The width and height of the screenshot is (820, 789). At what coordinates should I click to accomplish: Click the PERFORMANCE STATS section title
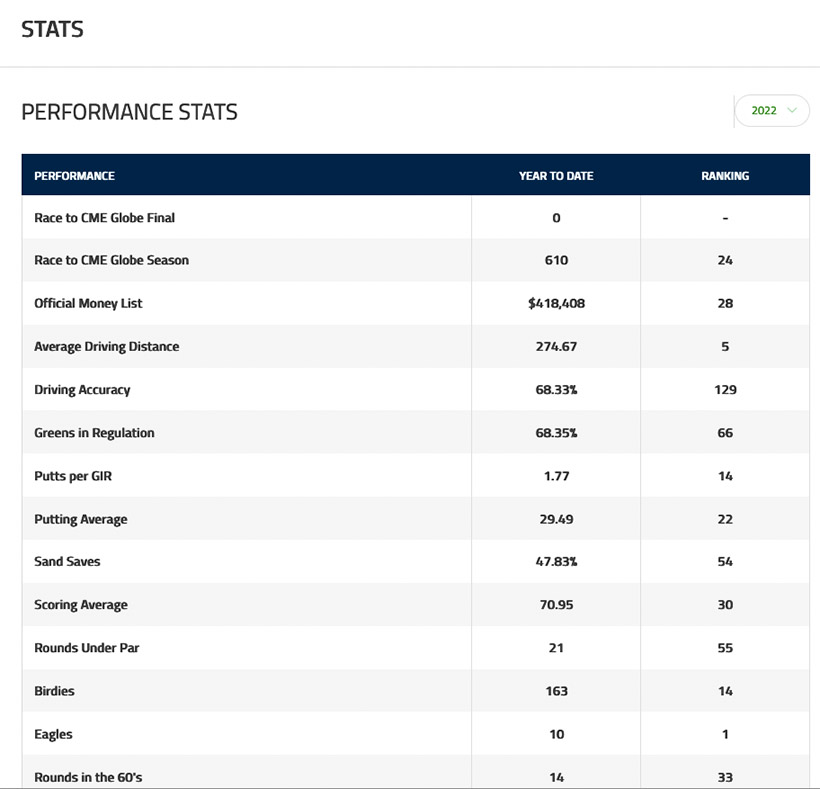click(129, 112)
